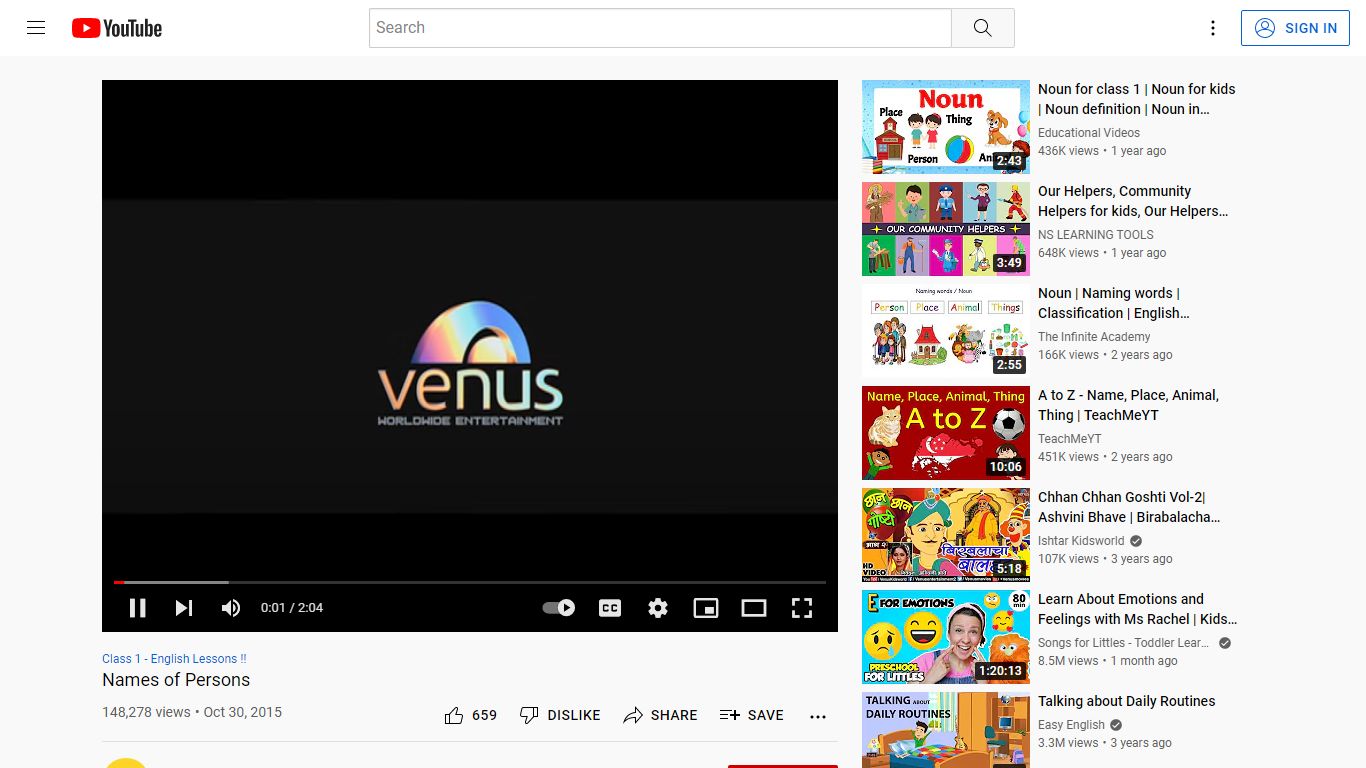Skip to next video
This screenshot has height=768, width=1366.
coord(184,607)
